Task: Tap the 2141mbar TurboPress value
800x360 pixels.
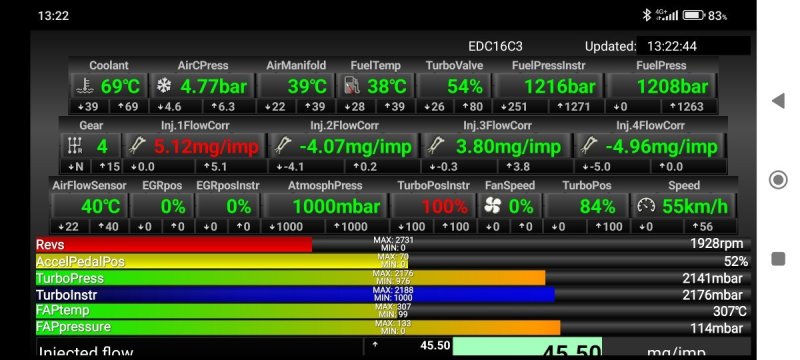Action: (x=712, y=278)
